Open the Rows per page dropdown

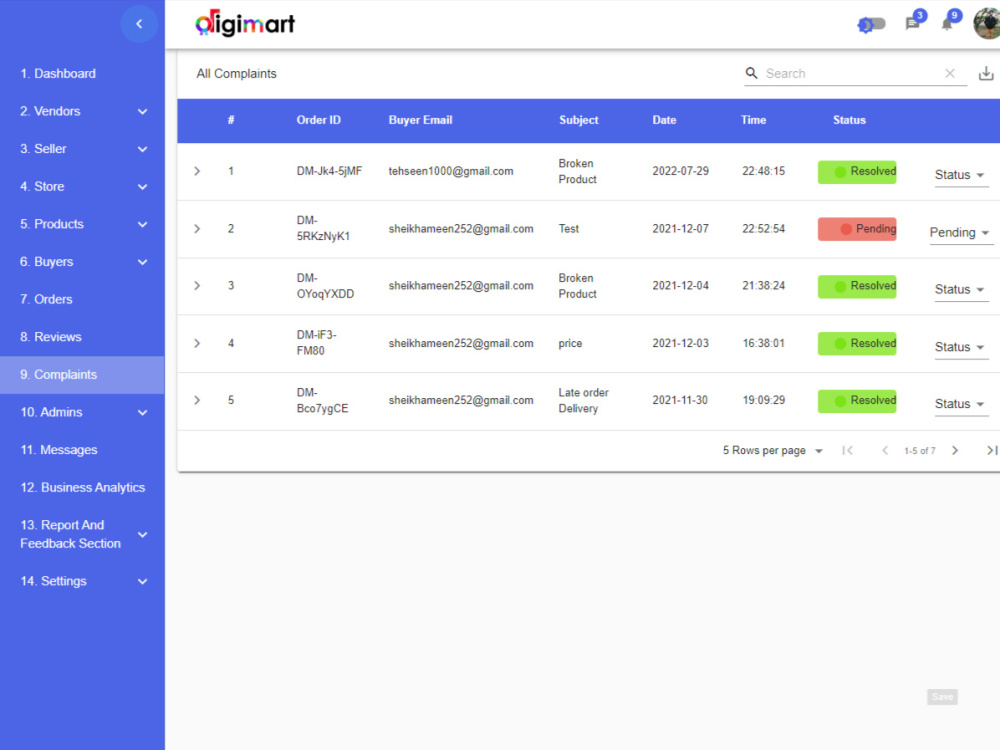[x=773, y=450]
